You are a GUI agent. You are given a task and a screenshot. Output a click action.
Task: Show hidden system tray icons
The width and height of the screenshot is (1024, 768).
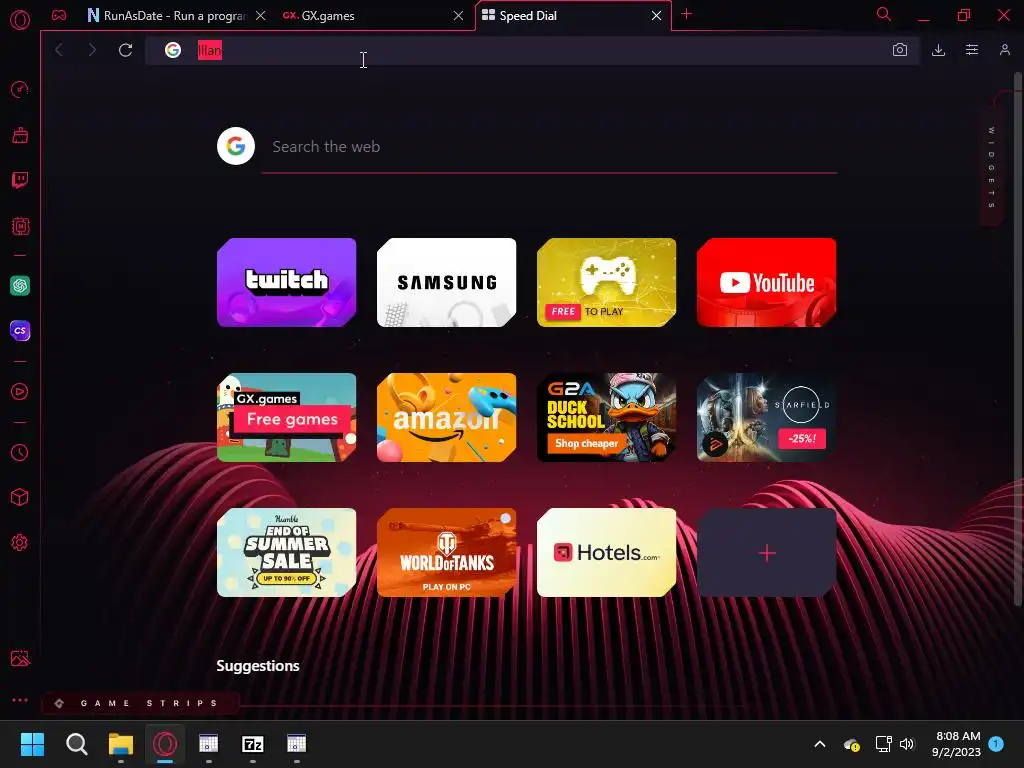tap(820, 744)
